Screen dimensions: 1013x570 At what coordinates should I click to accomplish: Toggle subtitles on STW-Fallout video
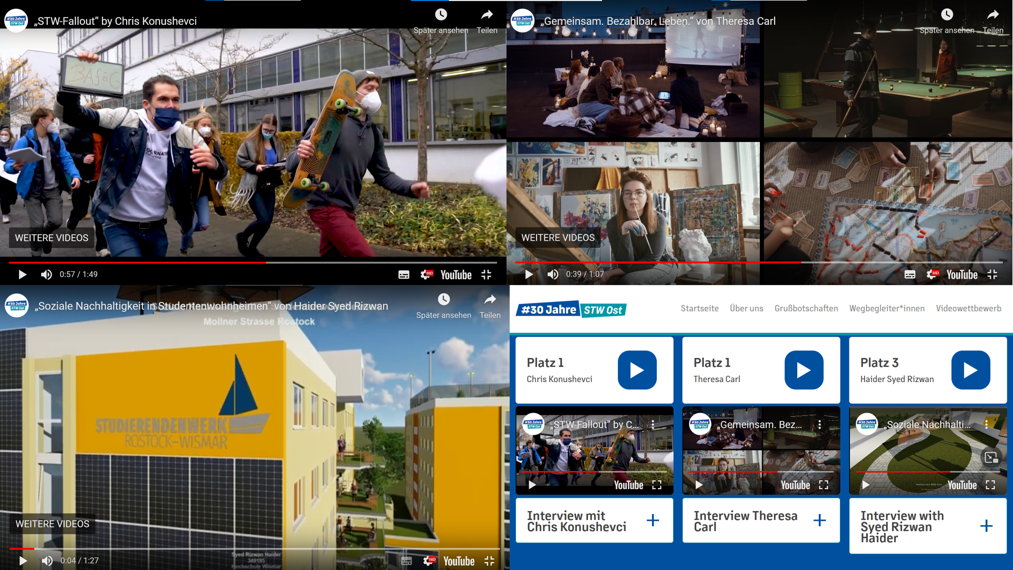[x=404, y=275]
